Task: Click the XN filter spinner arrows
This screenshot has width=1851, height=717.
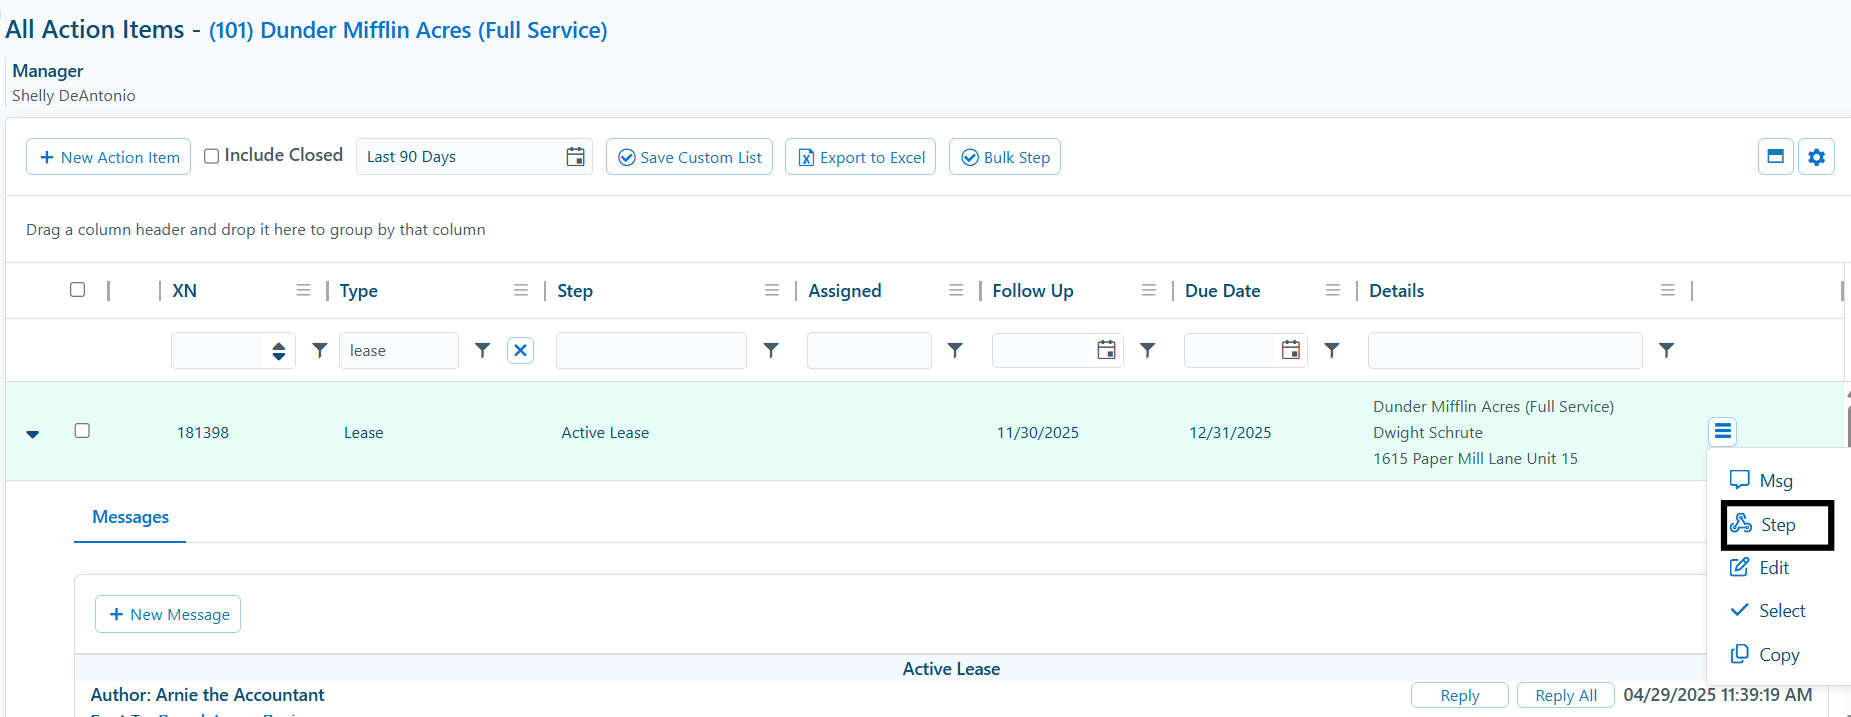Action: click(x=279, y=351)
